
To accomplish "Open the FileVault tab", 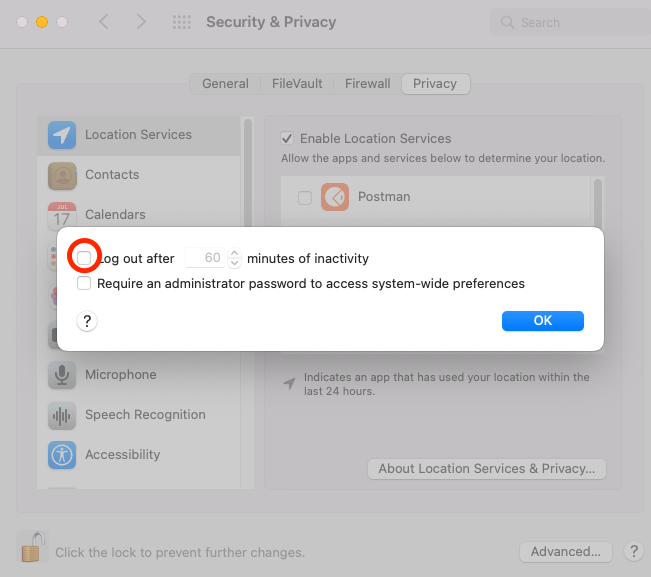I will tap(297, 84).
